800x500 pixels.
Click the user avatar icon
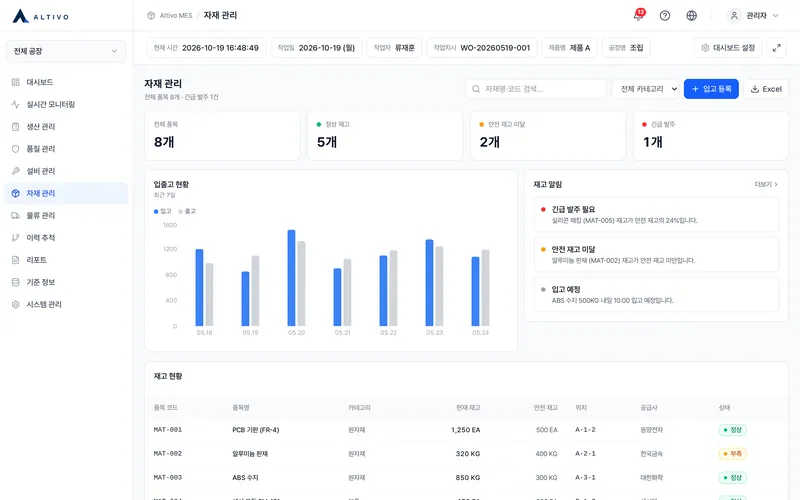pos(734,16)
